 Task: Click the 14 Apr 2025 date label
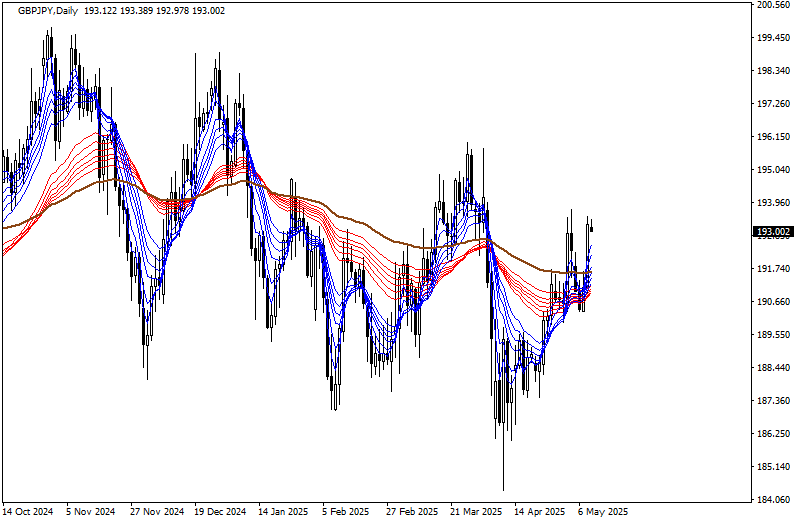pos(539,512)
